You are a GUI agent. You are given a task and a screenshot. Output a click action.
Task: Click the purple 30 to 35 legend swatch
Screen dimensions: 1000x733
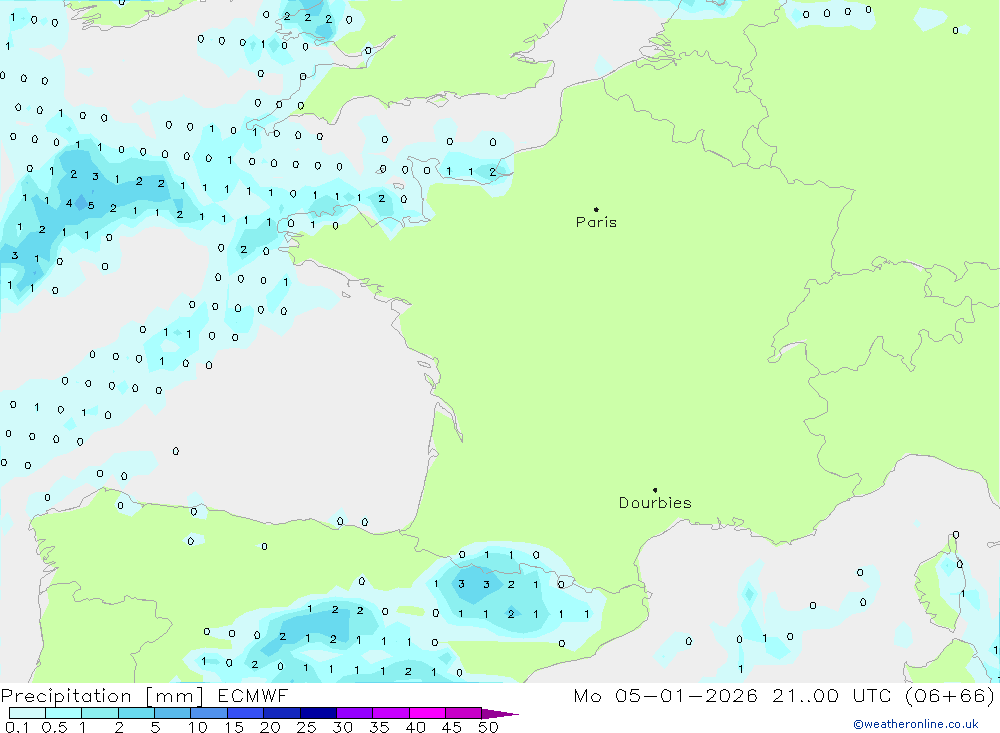[x=354, y=713]
